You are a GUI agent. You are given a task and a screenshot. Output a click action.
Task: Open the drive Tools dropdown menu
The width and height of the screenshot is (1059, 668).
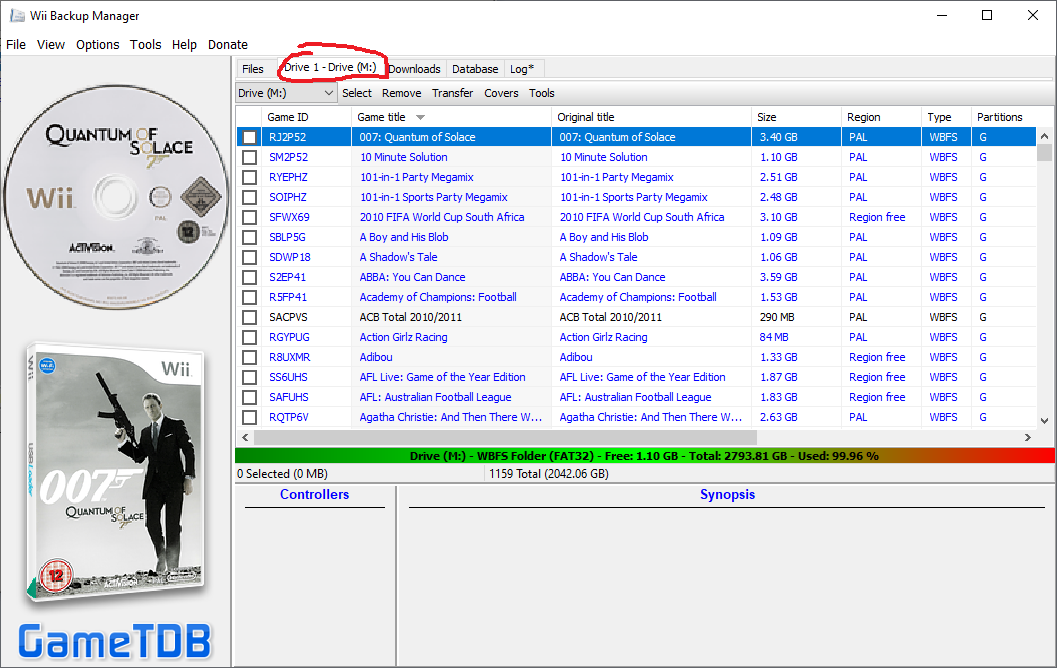(542, 93)
